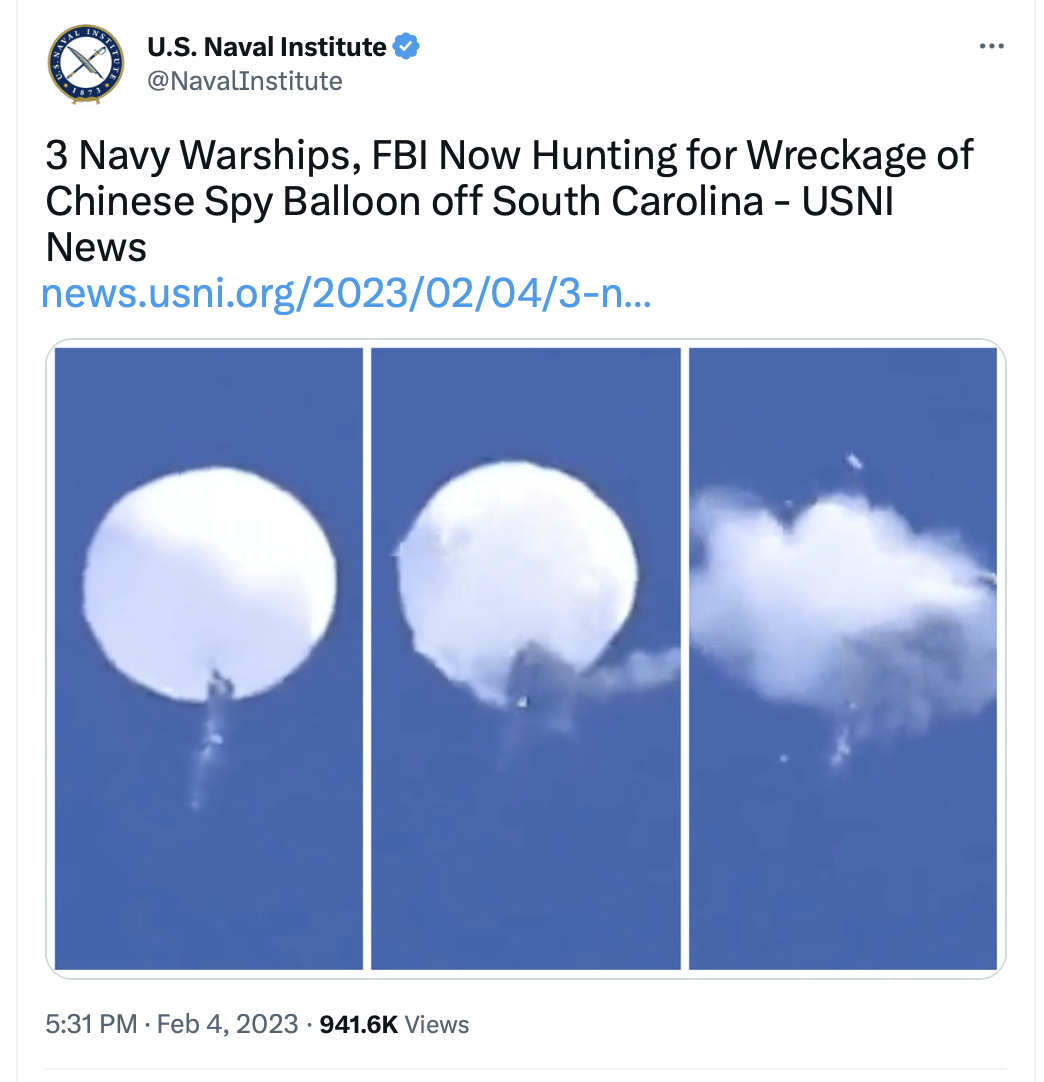Show the 941.6K view count details
1044x1082 pixels.
359,1024
